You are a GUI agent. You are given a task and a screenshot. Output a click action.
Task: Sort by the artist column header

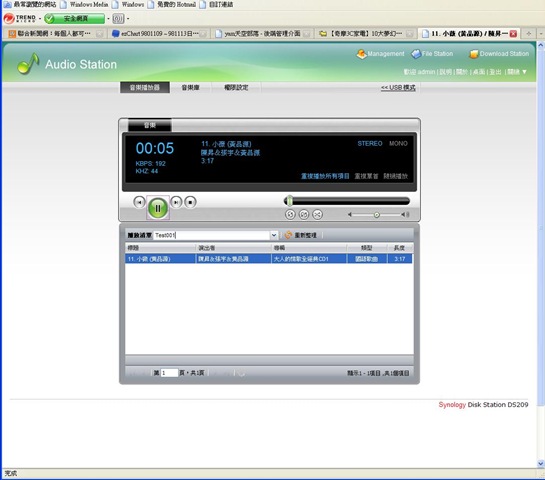coord(234,248)
